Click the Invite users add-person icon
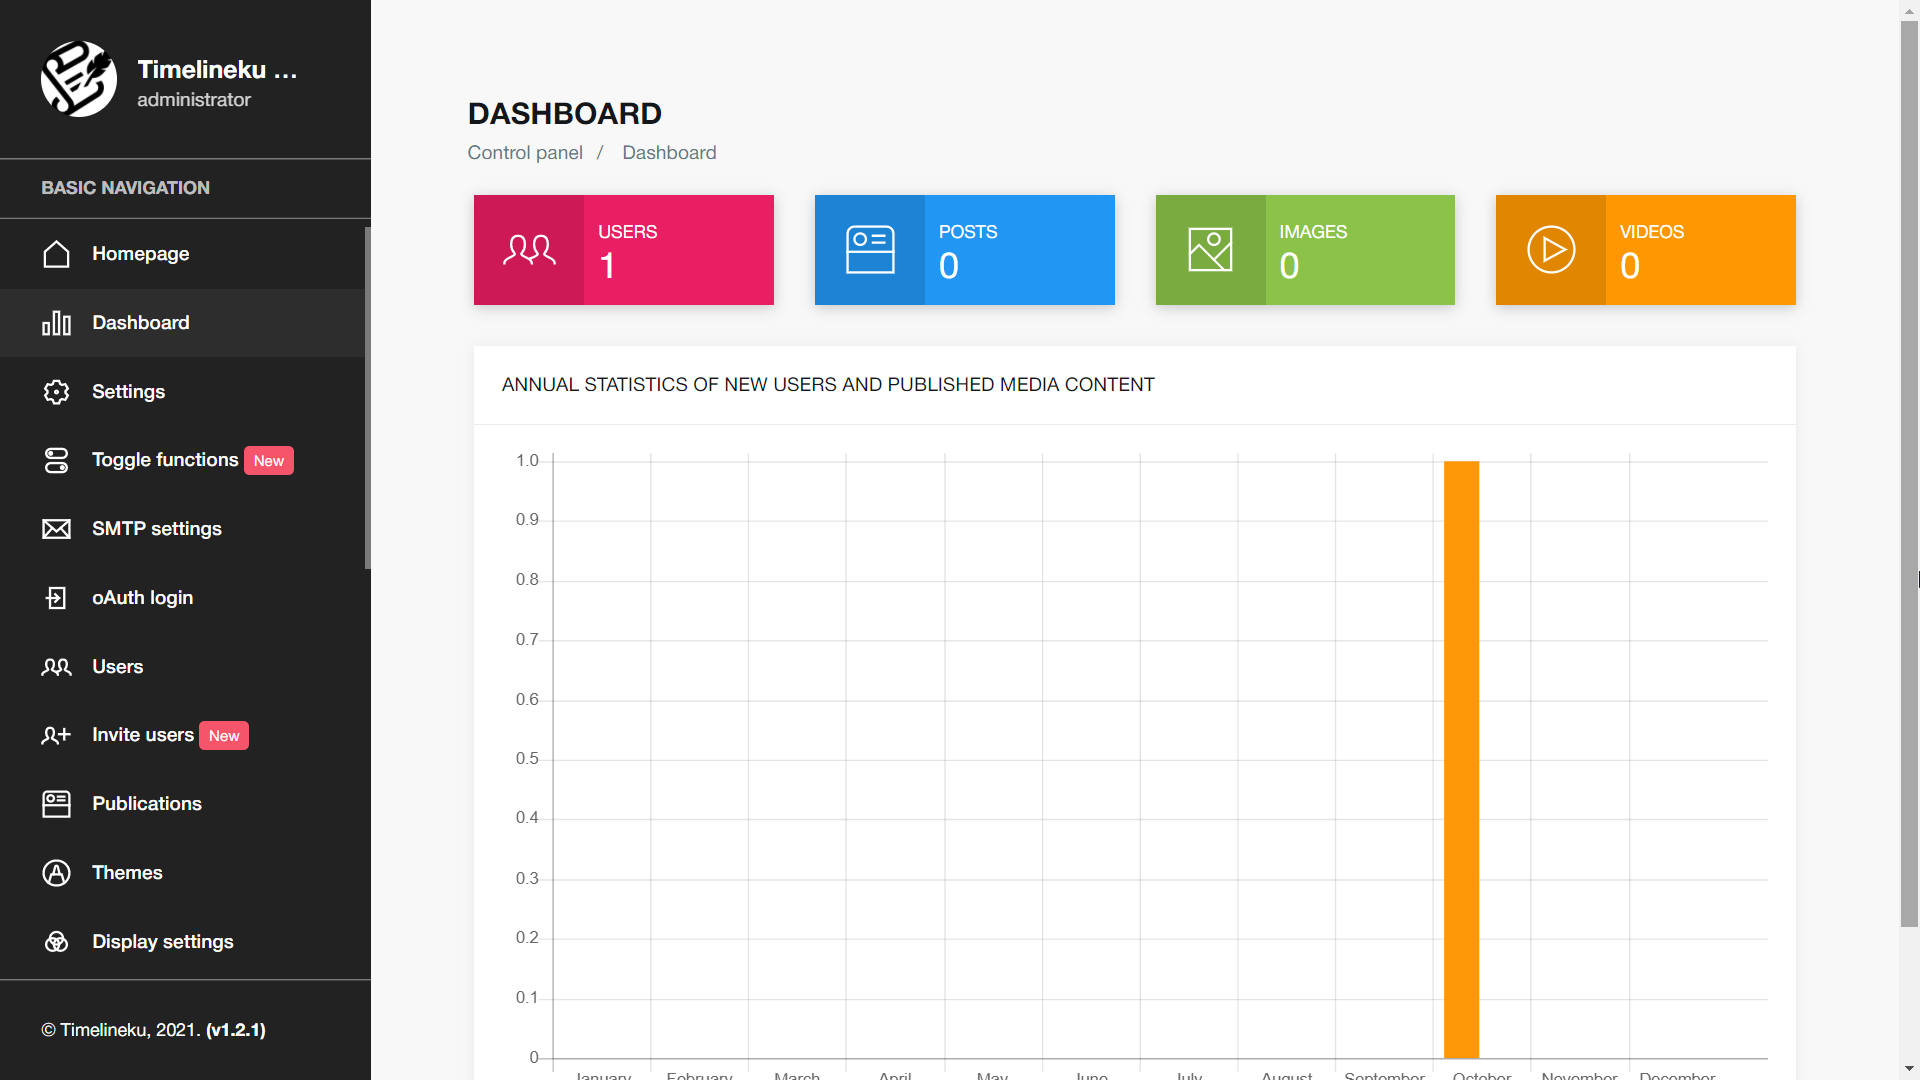The width and height of the screenshot is (1920, 1080). pyautogui.click(x=57, y=736)
